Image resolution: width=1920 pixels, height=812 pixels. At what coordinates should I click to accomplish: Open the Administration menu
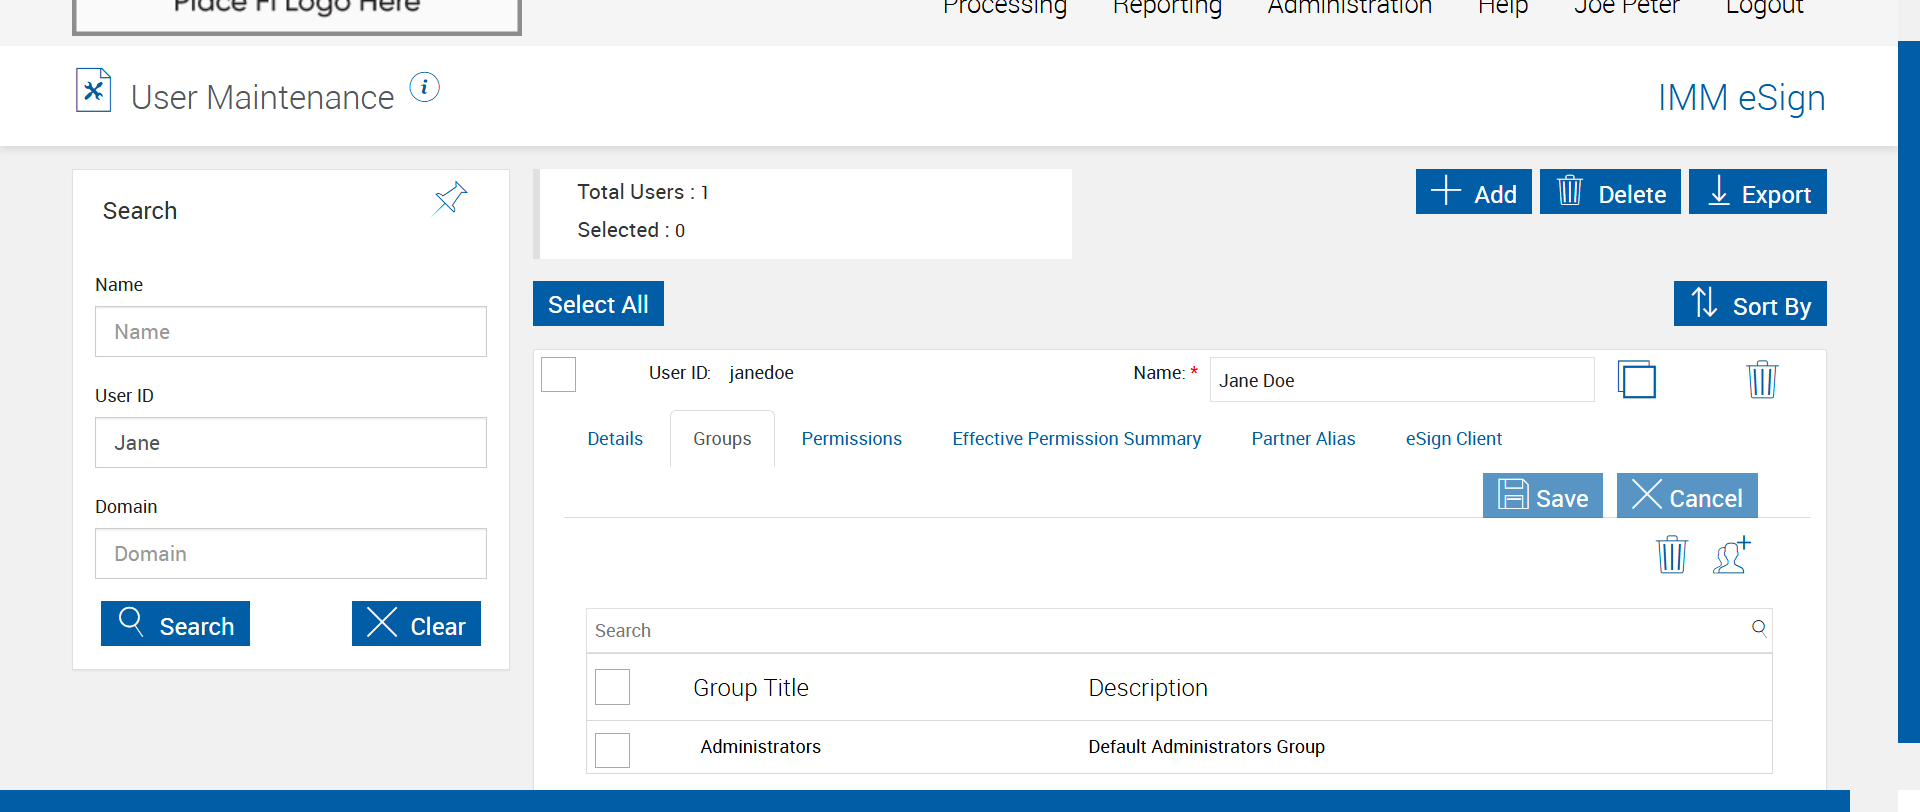pyautogui.click(x=1349, y=6)
